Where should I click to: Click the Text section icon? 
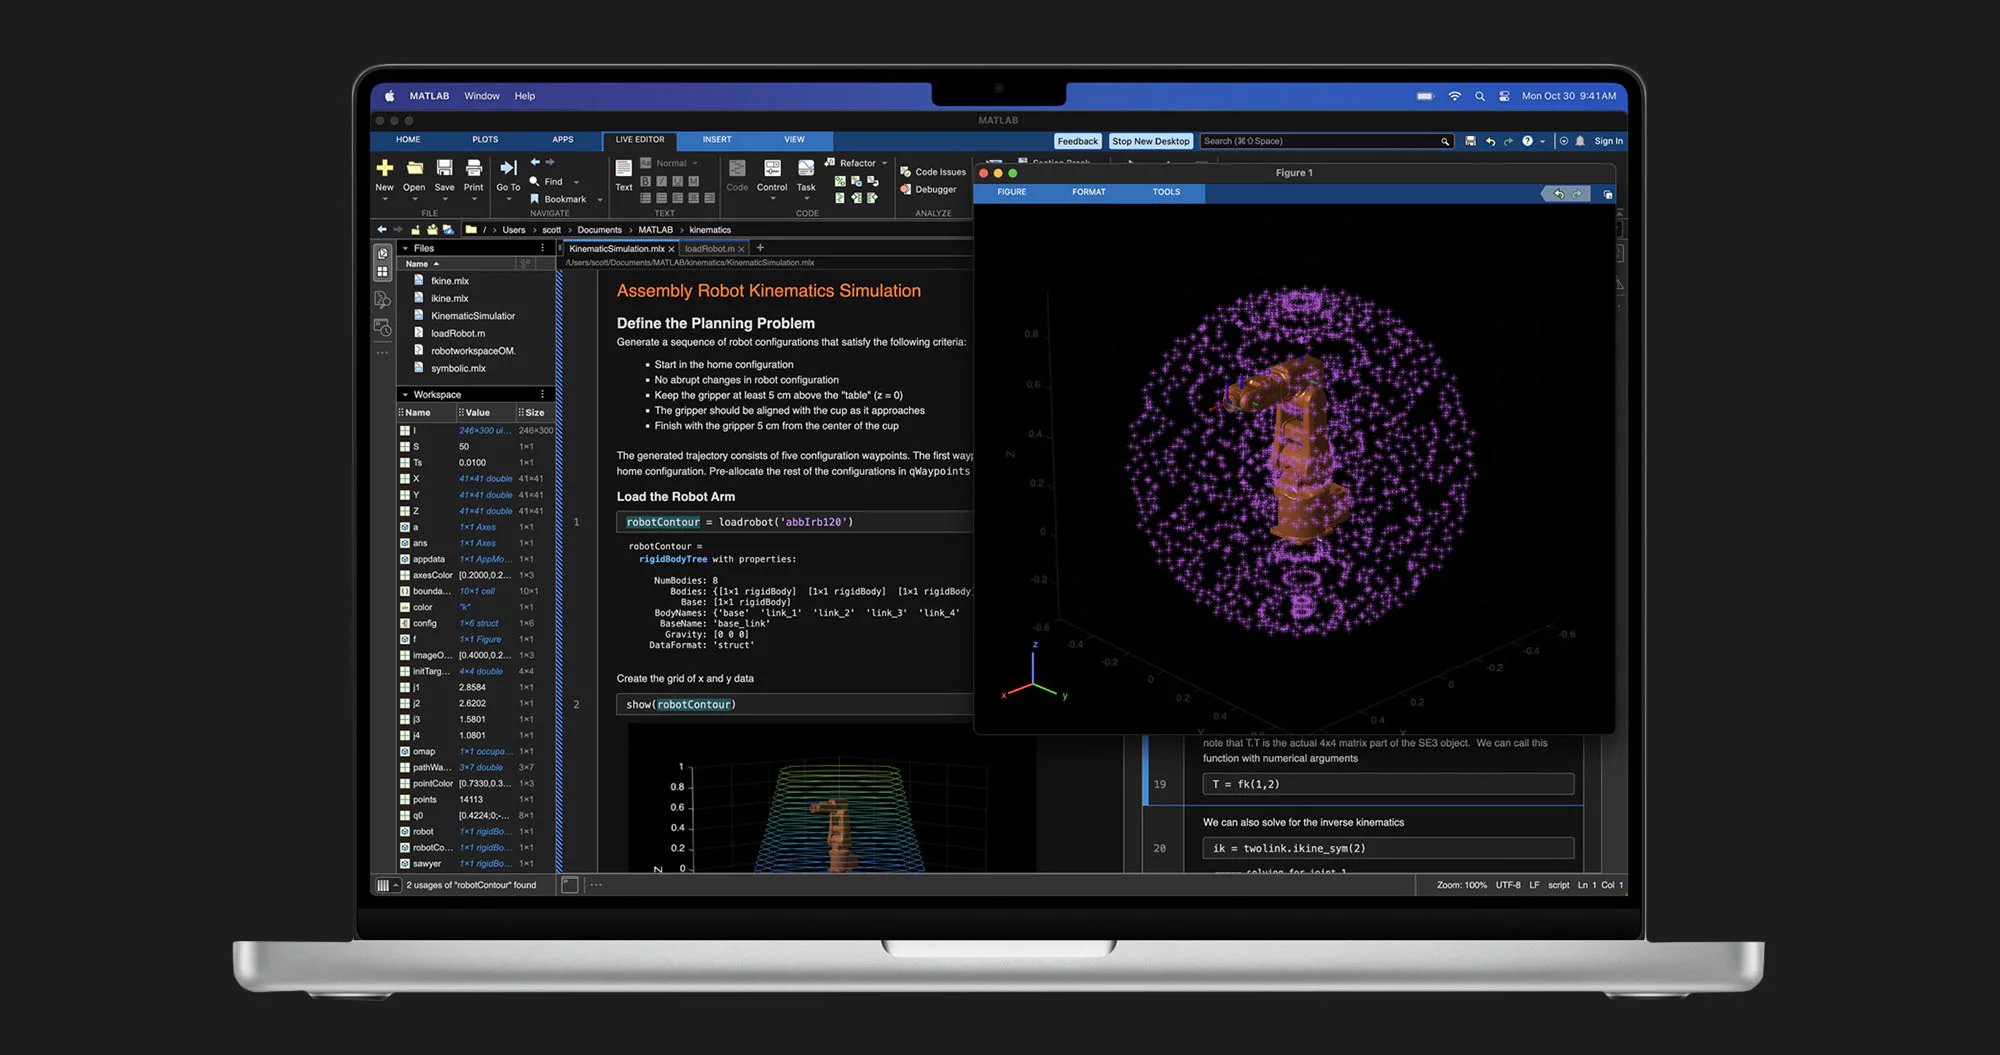click(x=624, y=168)
